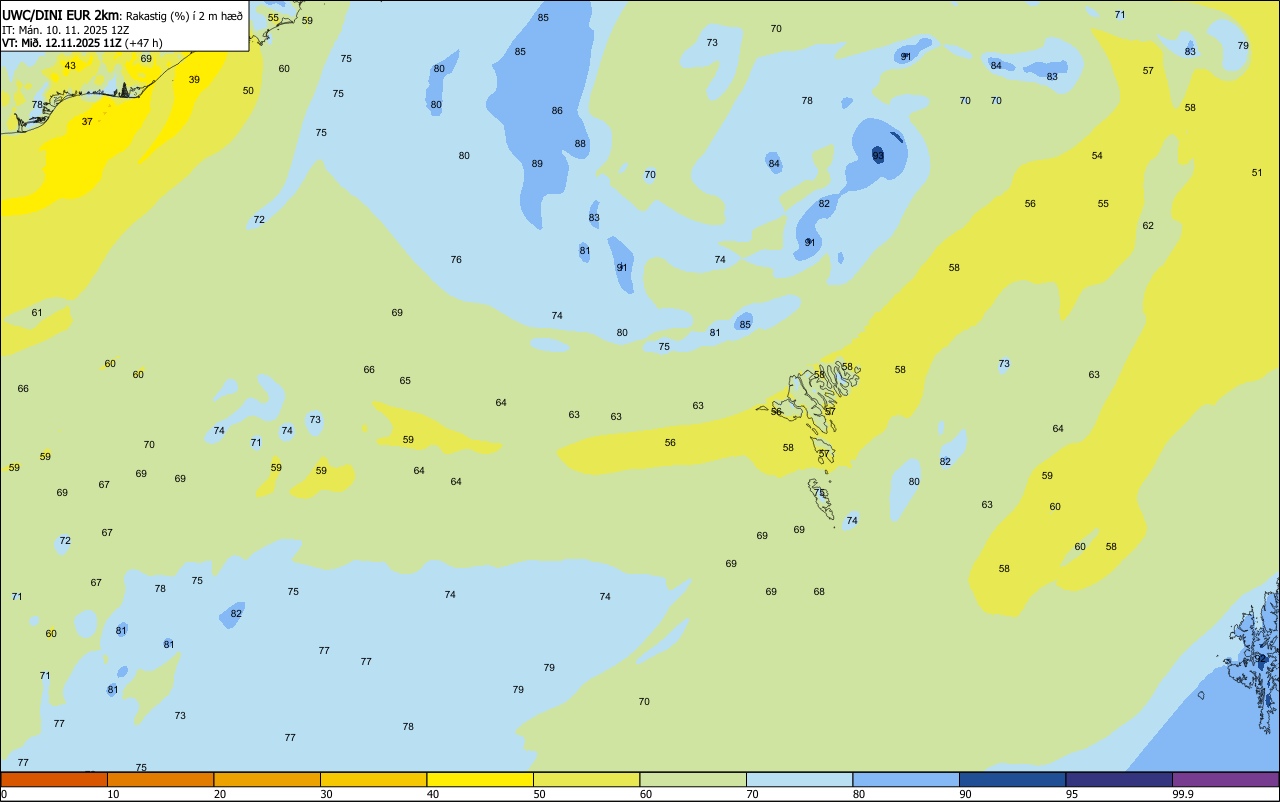The image size is (1280, 802).
Task: Click the humidity value 65 on the map
Action: click(405, 381)
